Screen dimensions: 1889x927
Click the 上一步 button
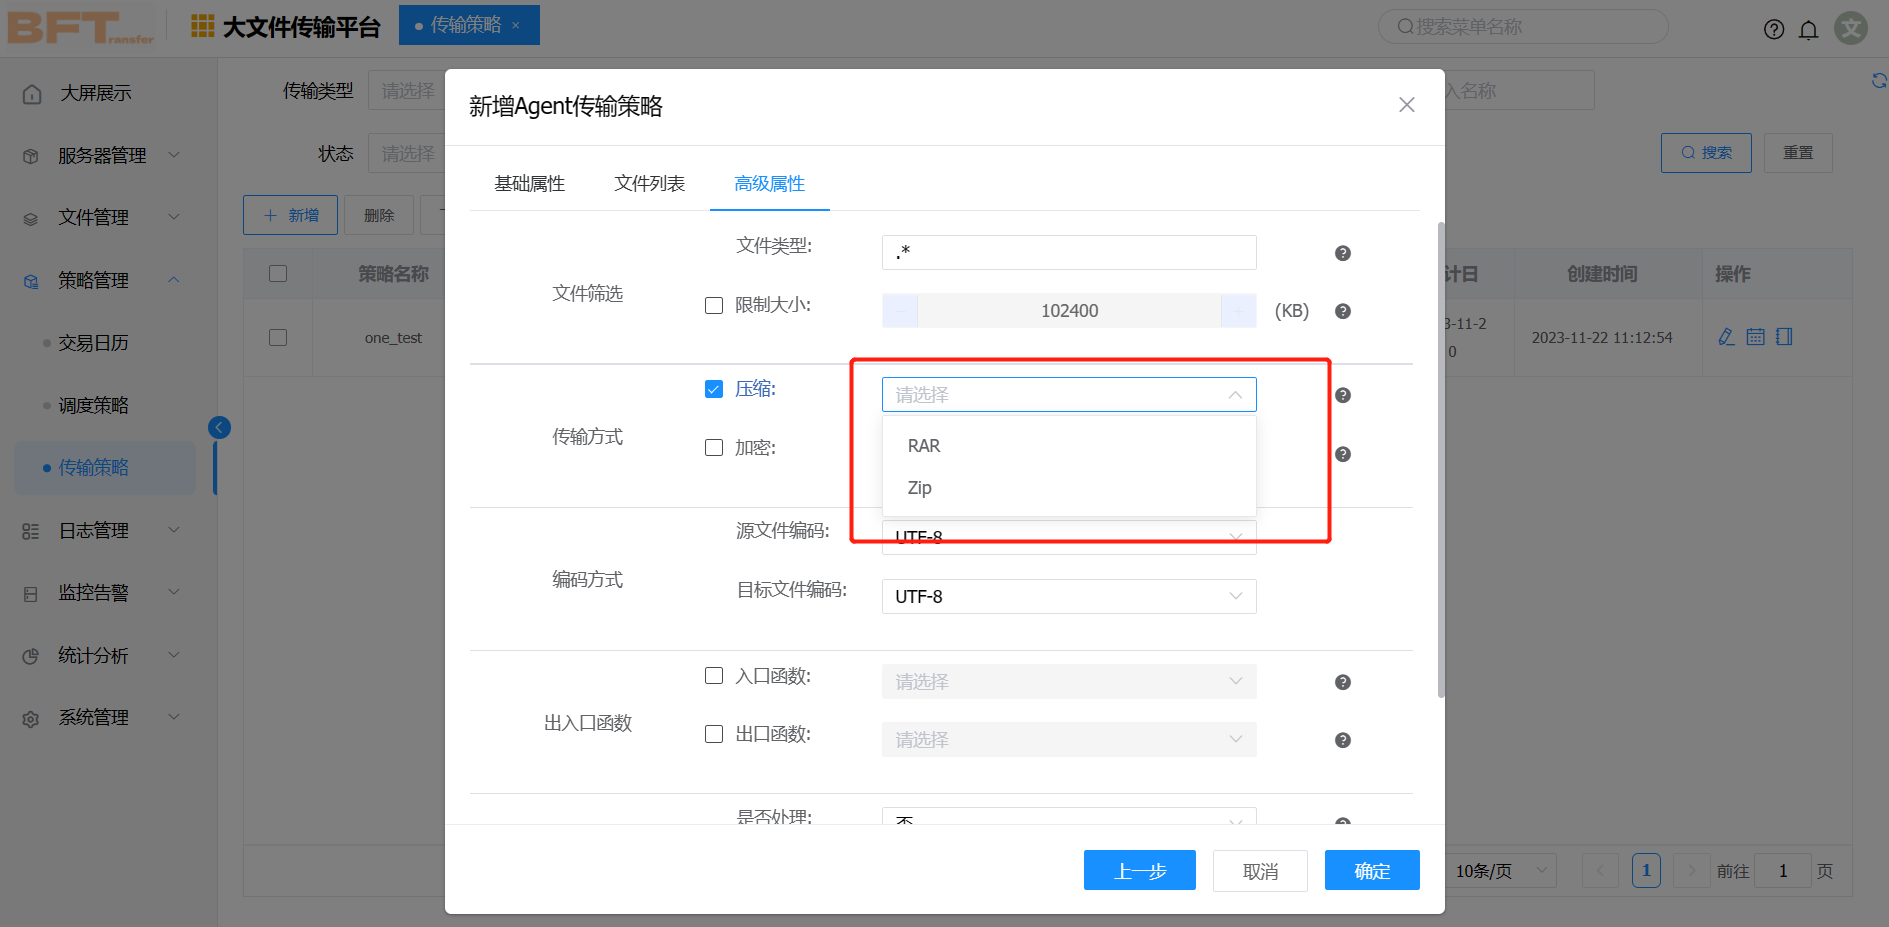(1139, 870)
